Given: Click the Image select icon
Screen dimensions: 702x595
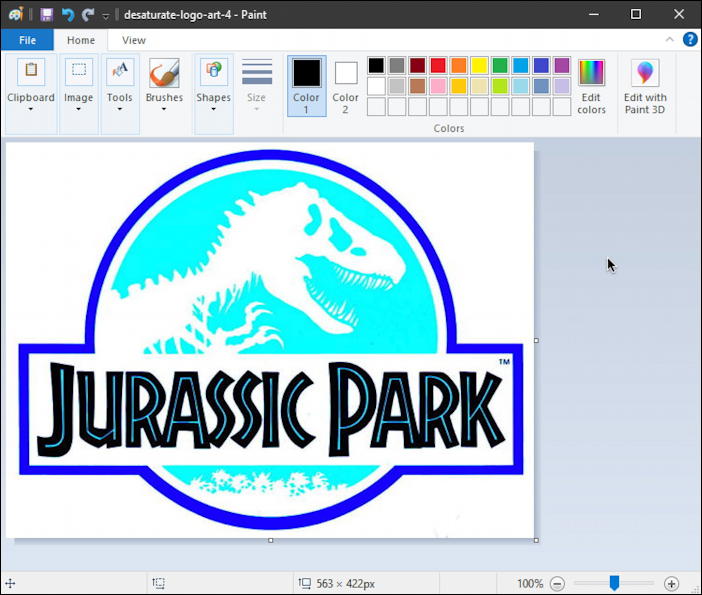Looking at the screenshot, I should tap(79, 71).
